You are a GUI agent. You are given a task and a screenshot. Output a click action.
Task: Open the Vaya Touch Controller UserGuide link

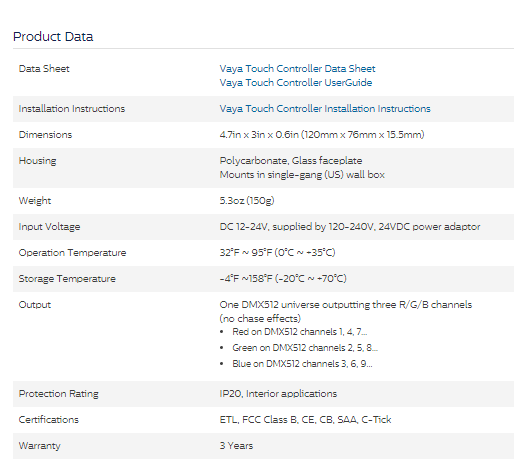pos(296,83)
